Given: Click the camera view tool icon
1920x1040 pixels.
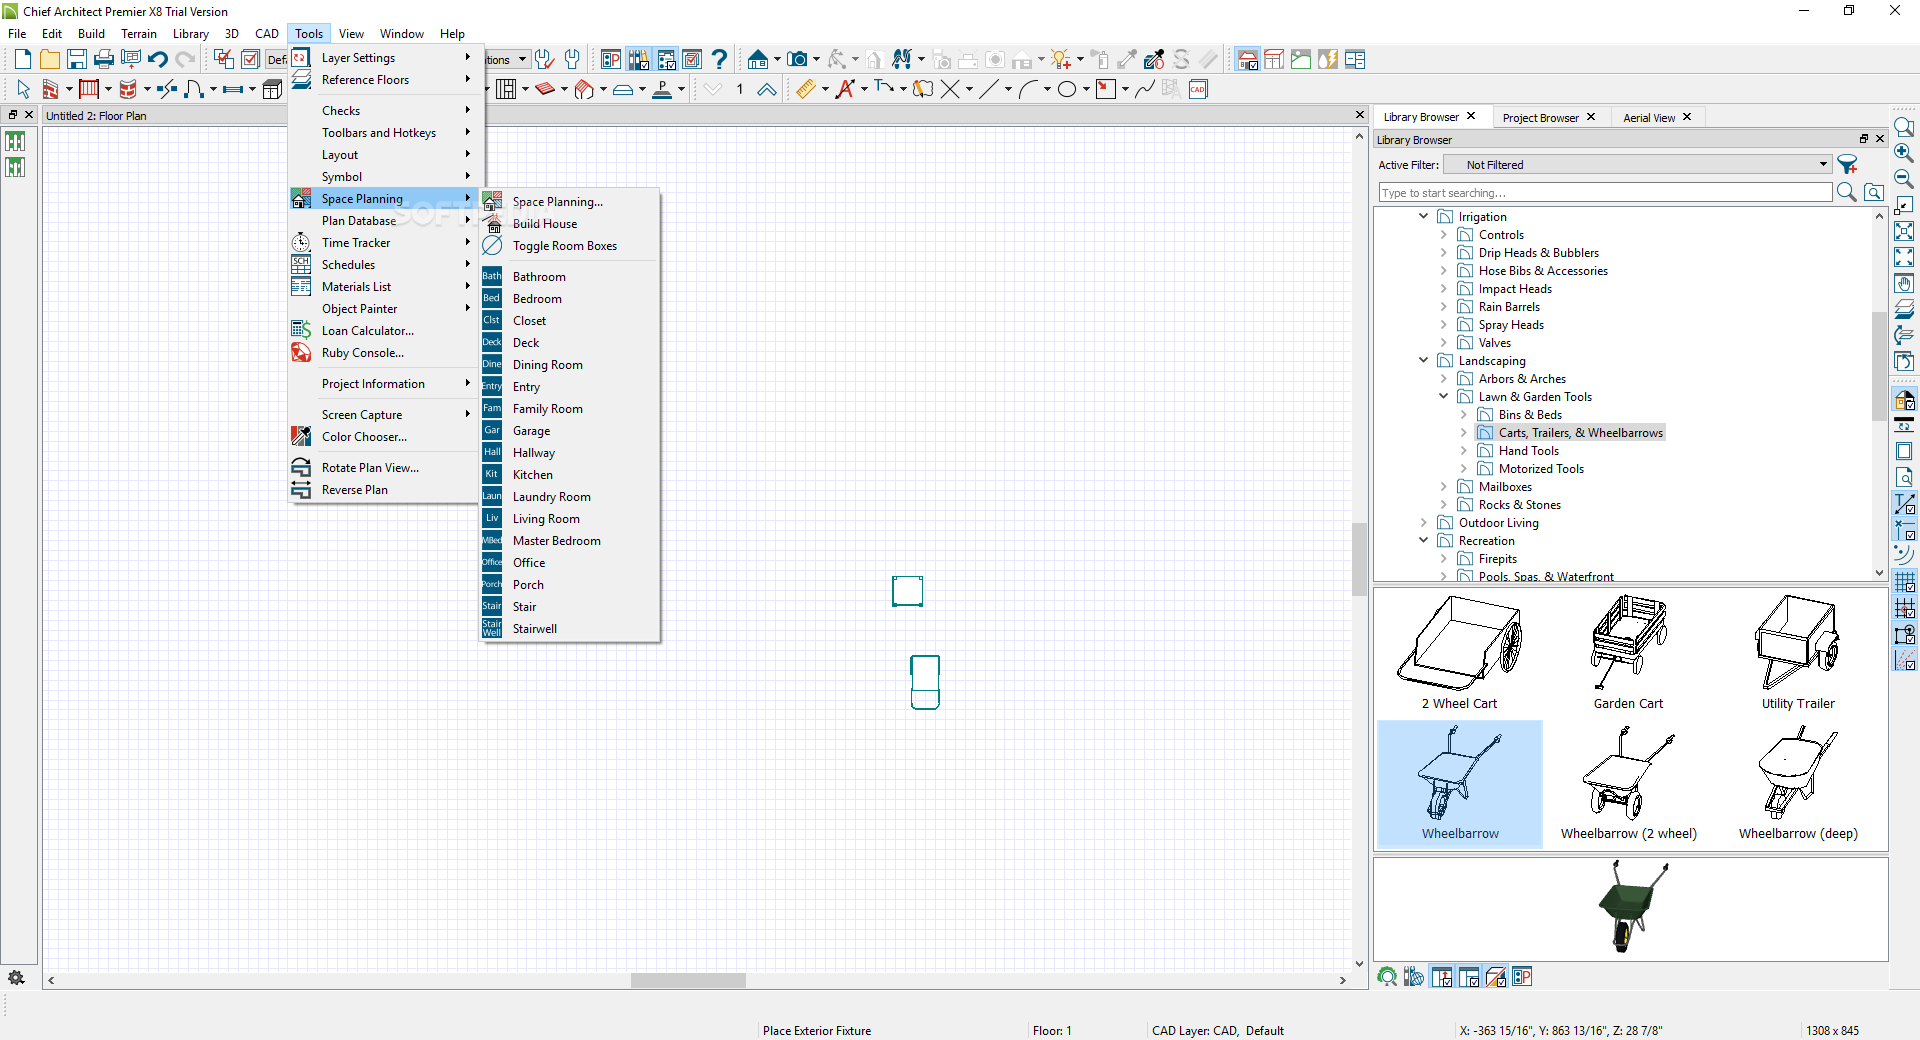Looking at the screenshot, I should click(797, 60).
